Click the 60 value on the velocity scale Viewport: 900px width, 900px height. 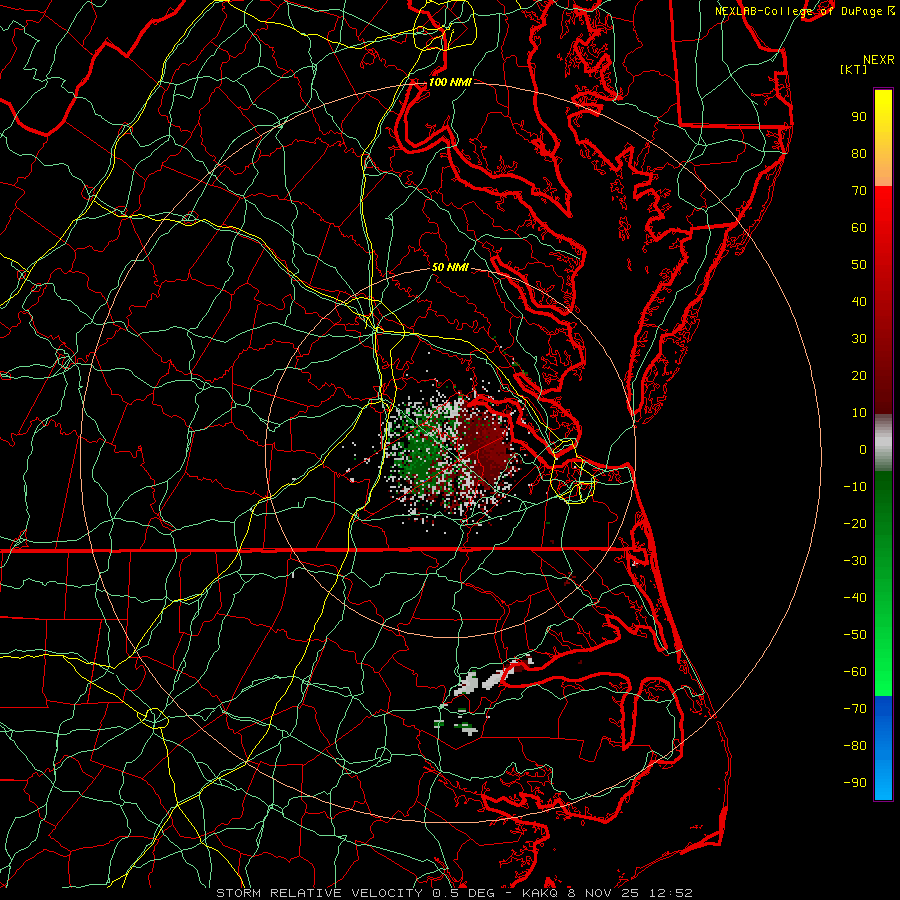(x=859, y=228)
